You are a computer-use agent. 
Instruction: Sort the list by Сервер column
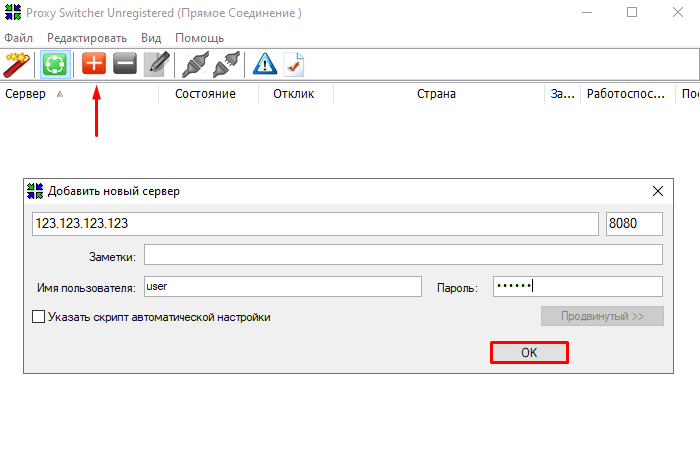[x=26, y=94]
